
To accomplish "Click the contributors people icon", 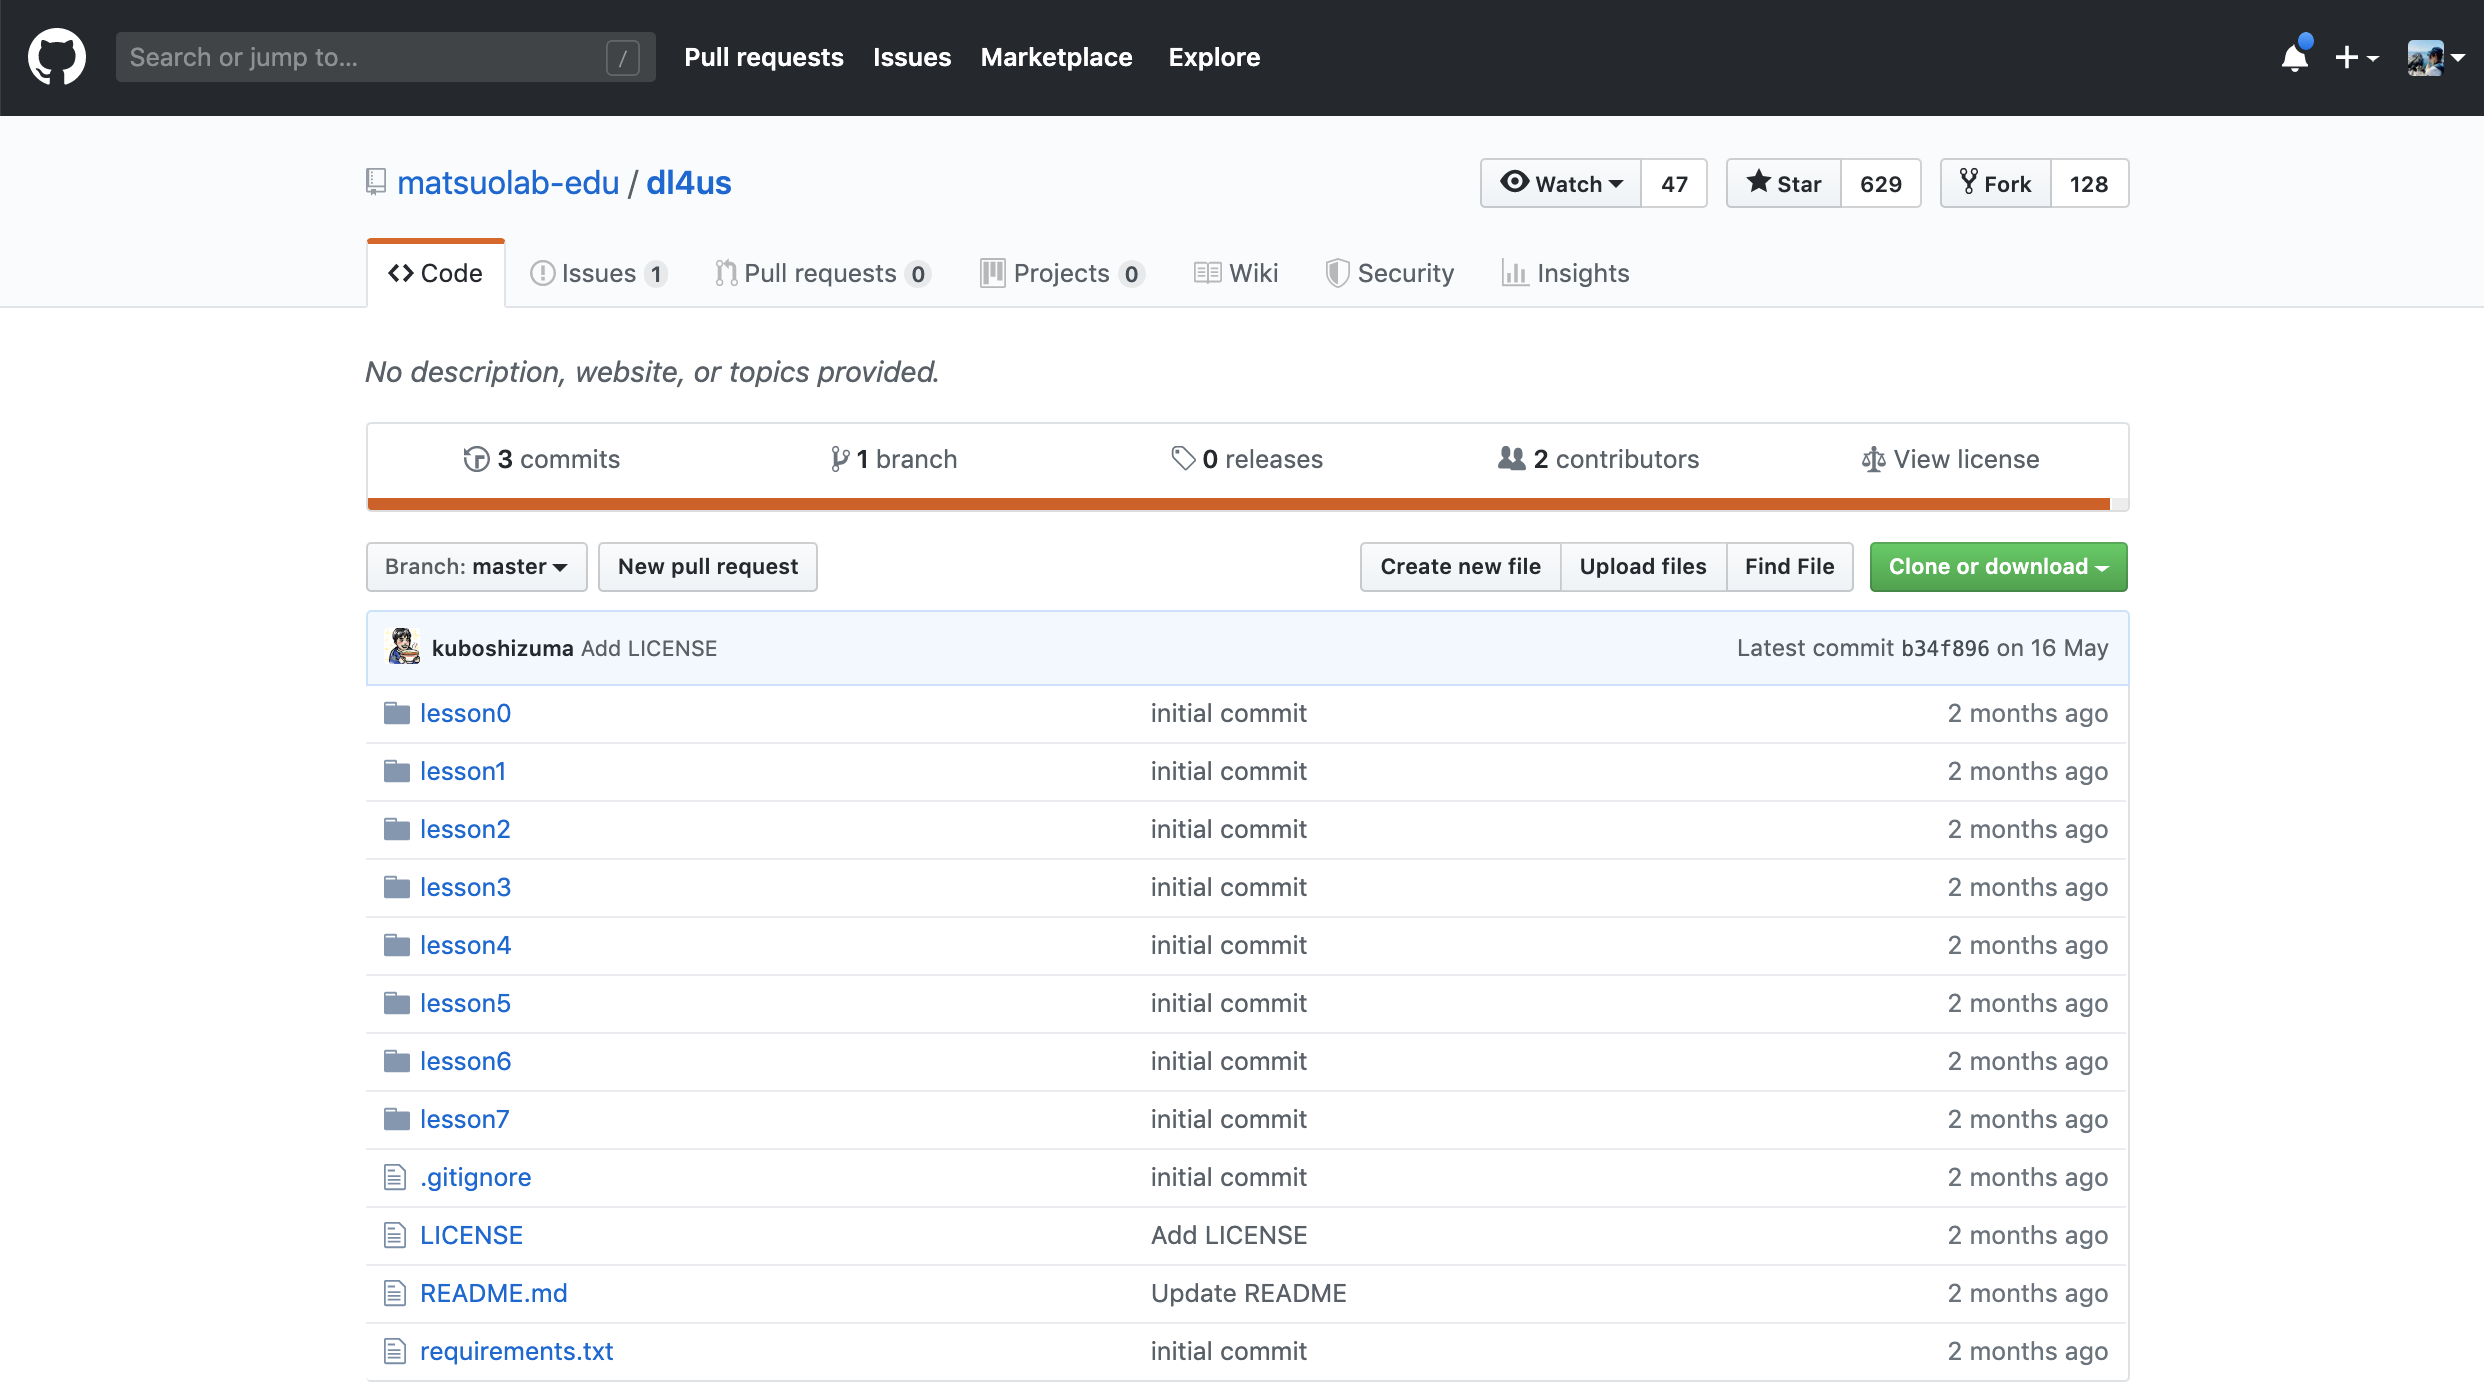I will pyautogui.click(x=1511, y=458).
